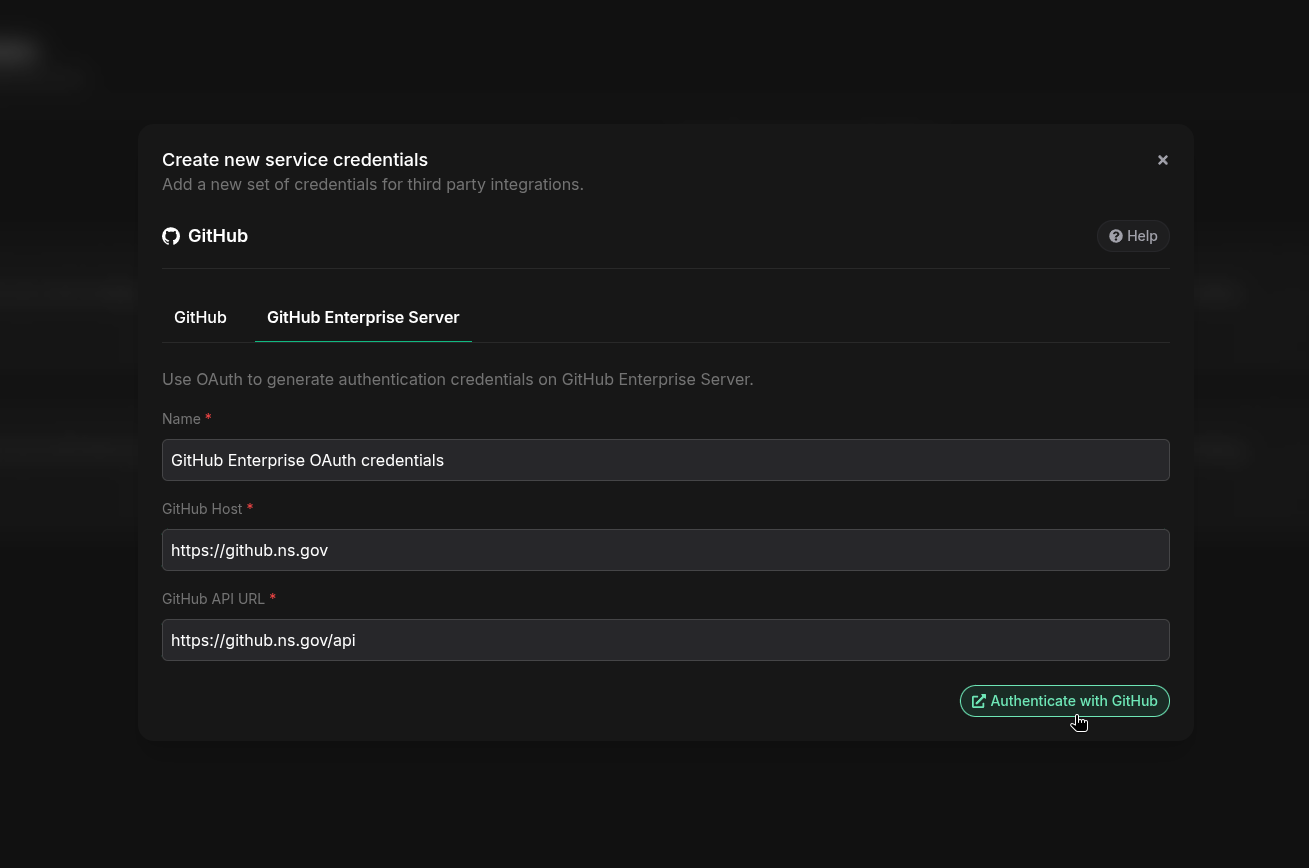
Task: Click Authenticate with GitHub button
Action: click(x=1065, y=701)
